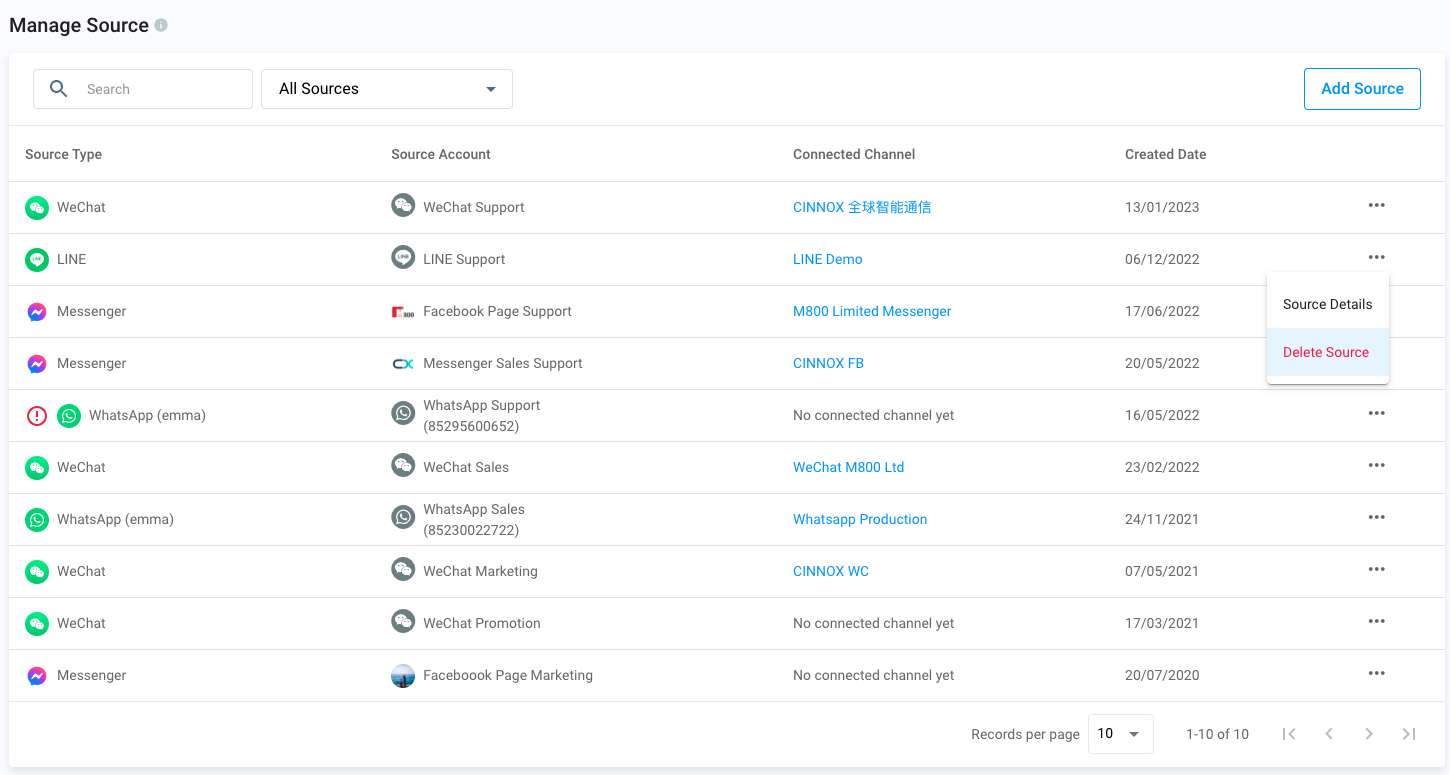
Task: Open the Whatsapp Production channel link
Action: [860, 519]
